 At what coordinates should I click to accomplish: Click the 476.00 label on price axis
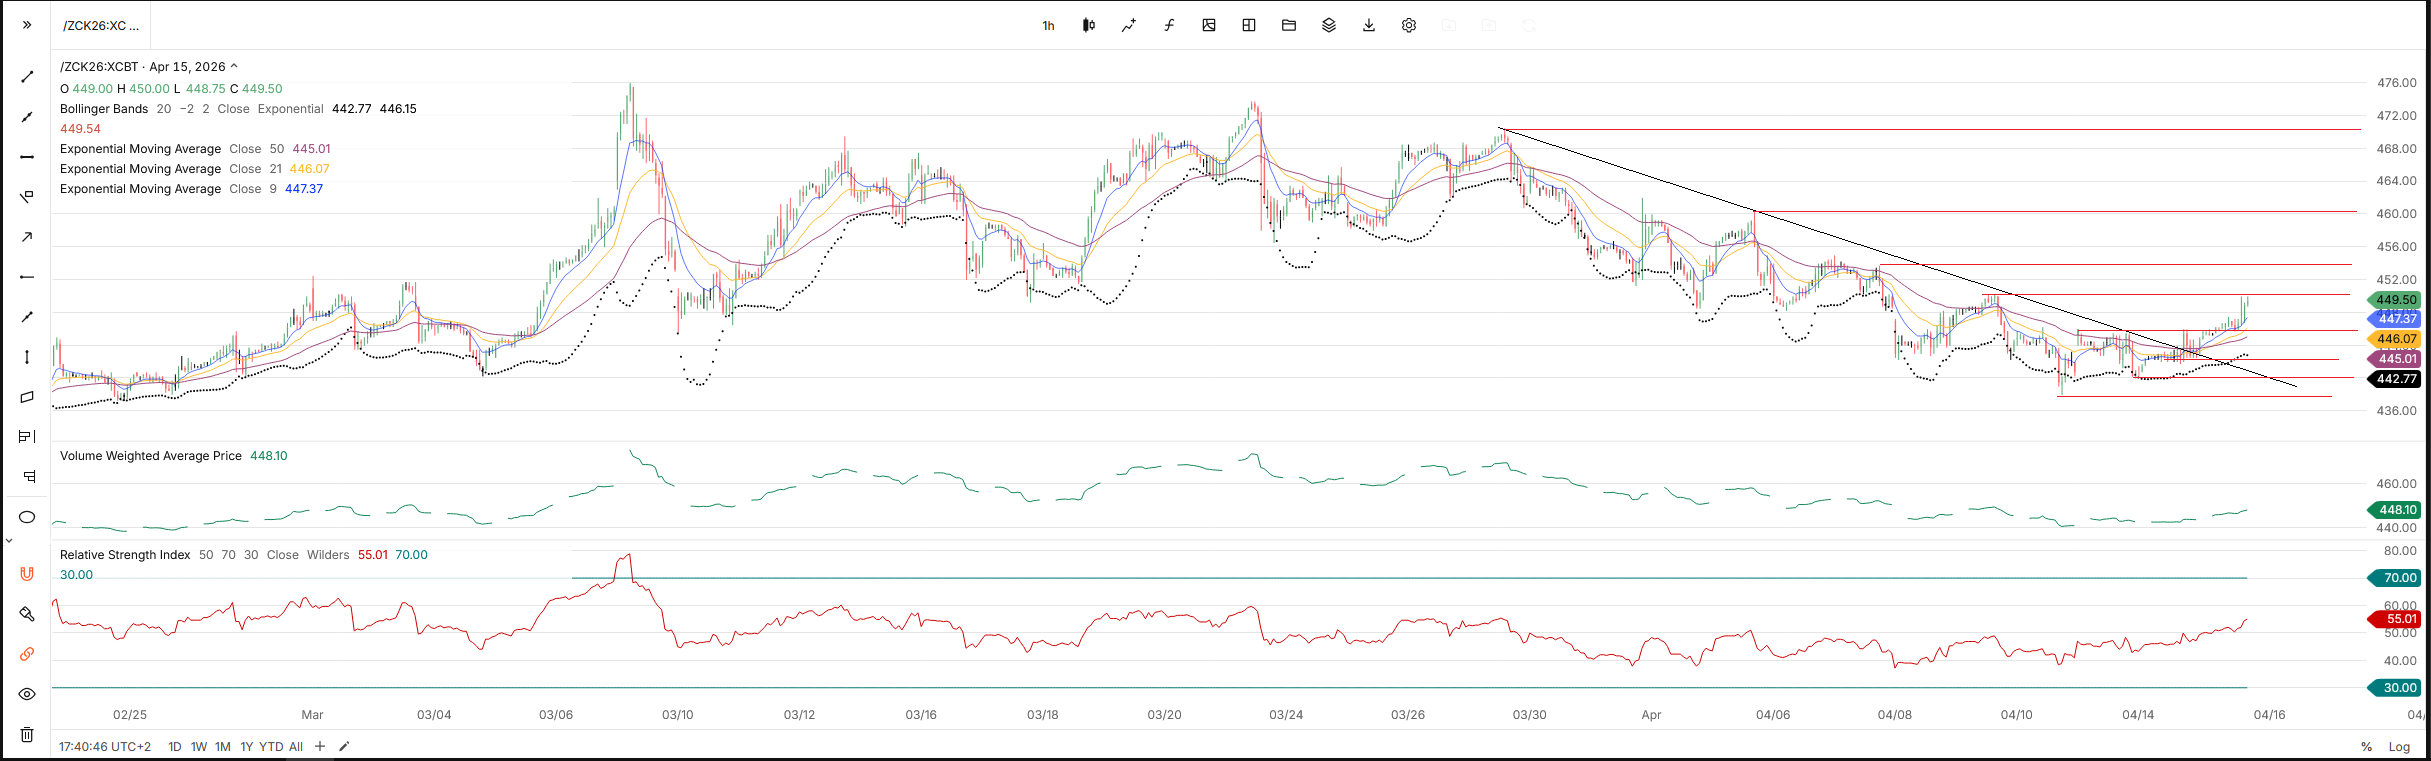2396,83
